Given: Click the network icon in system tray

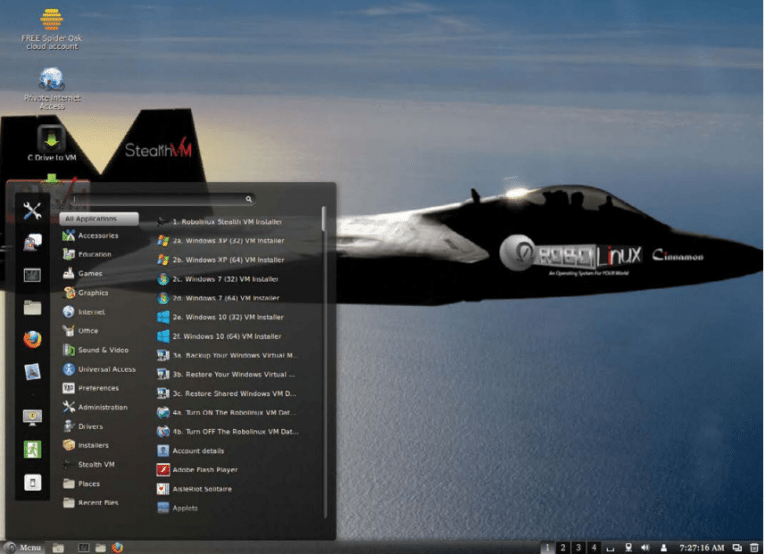Looking at the screenshot, I should [629, 548].
